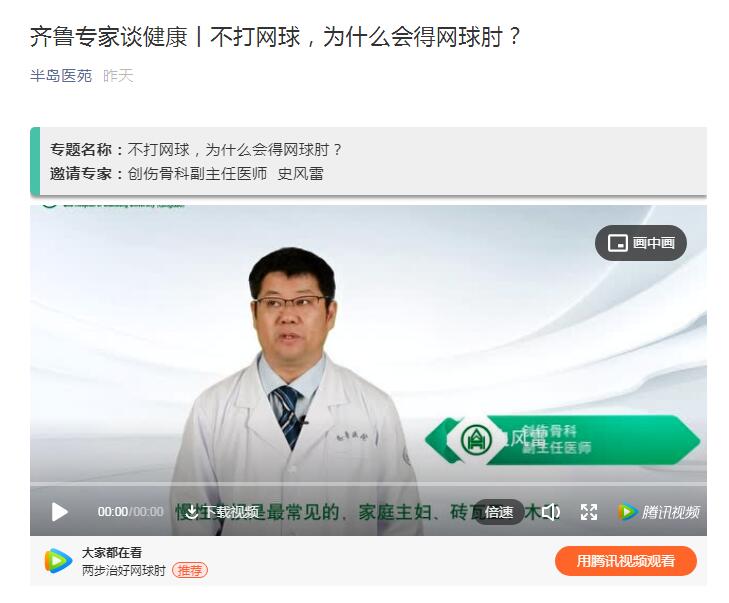Play the video with the play button
Image resolution: width=729 pixels, height=603 pixels.
[59, 512]
